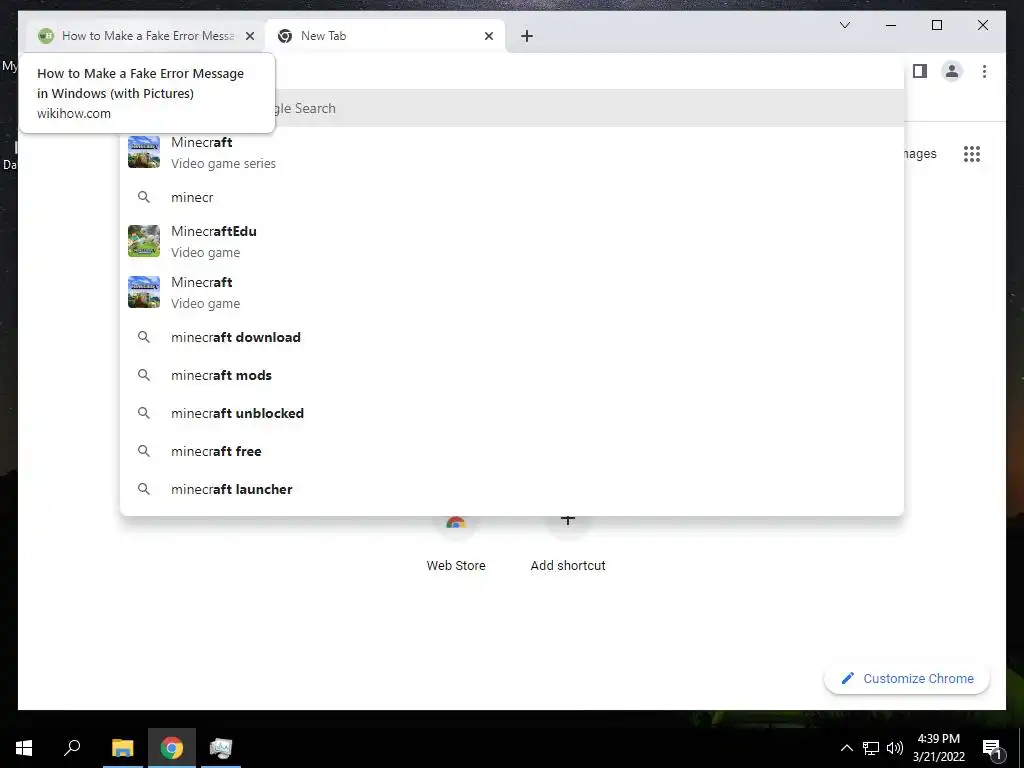Select Minecraft Video game series suggestion
Image resolution: width=1024 pixels, height=768 pixels.
(512, 152)
